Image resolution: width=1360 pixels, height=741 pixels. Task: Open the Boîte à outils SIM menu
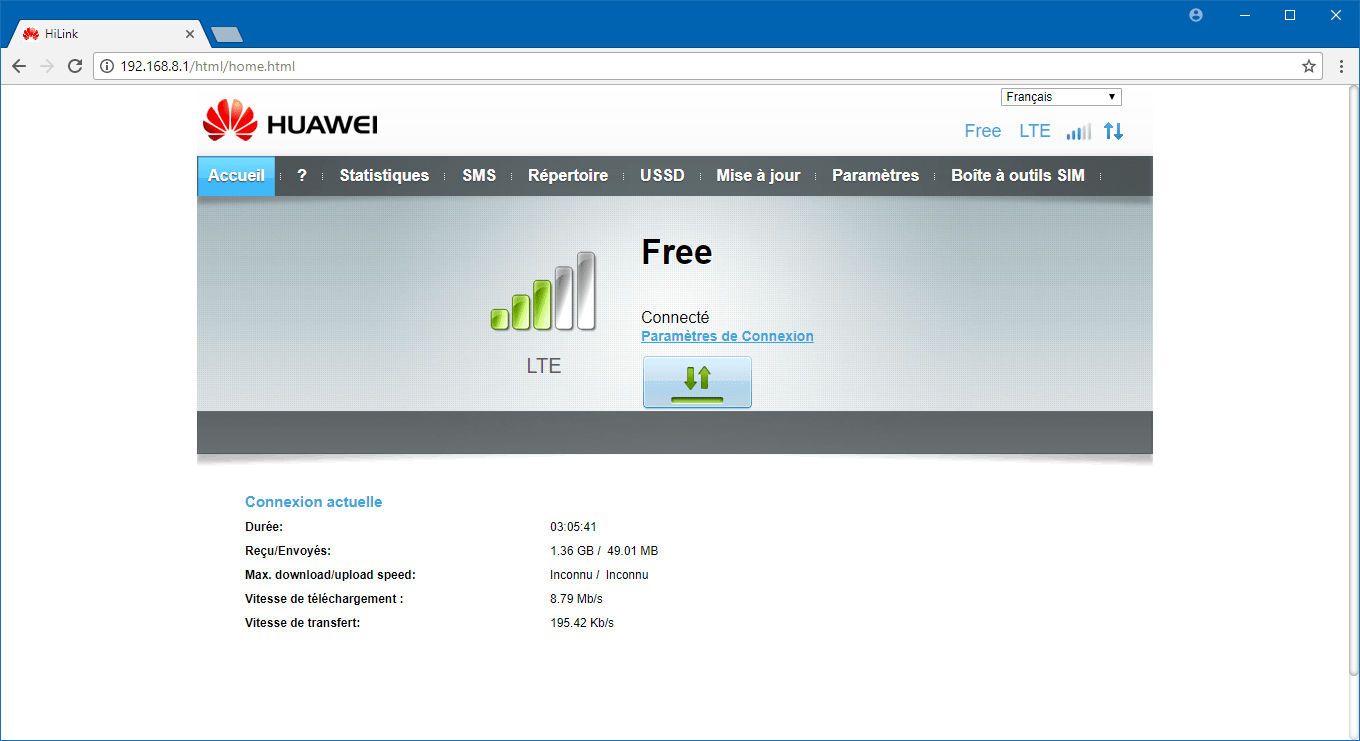(1018, 176)
